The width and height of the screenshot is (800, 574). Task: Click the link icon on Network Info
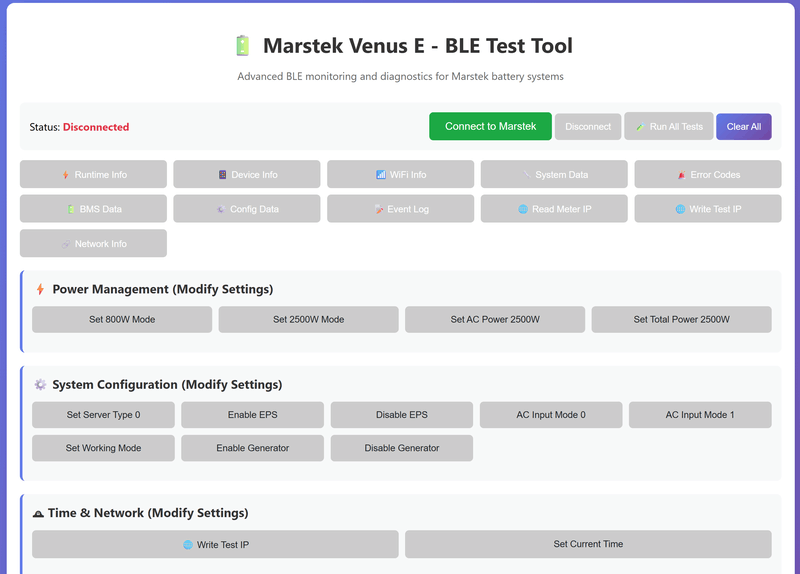tap(66, 244)
